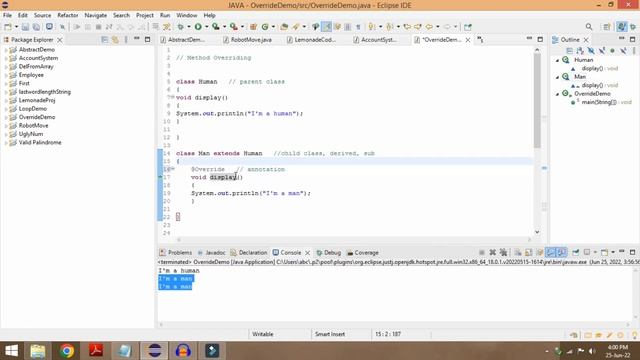The width and height of the screenshot is (640, 360).
Task: Click the External Tools run icon
Action: coord(233,27)
